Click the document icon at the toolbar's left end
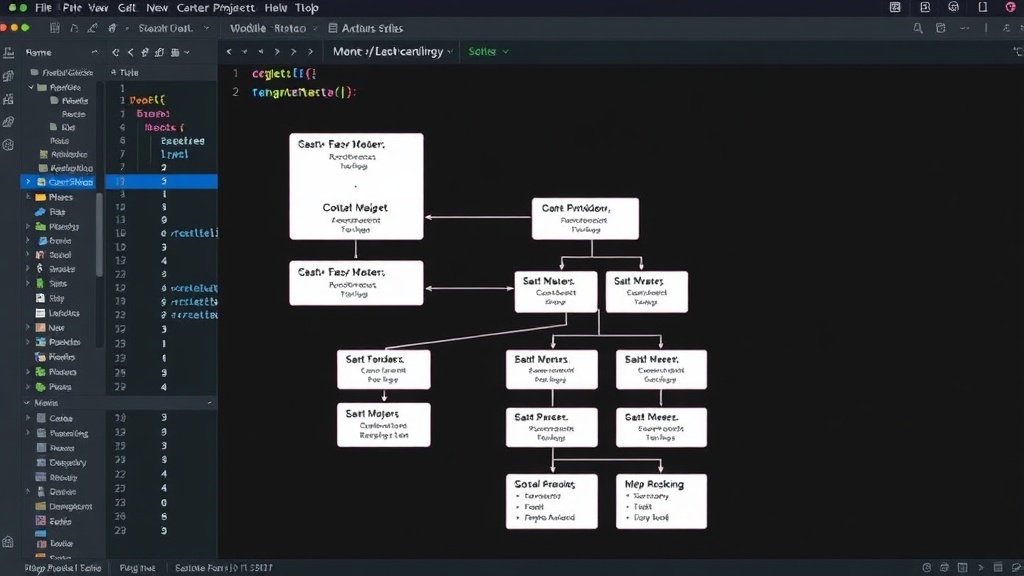 pos(55,28)
